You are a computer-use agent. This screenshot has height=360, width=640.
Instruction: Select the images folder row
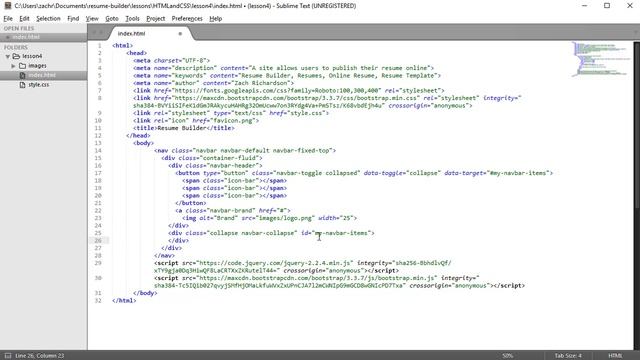[43, 66]
